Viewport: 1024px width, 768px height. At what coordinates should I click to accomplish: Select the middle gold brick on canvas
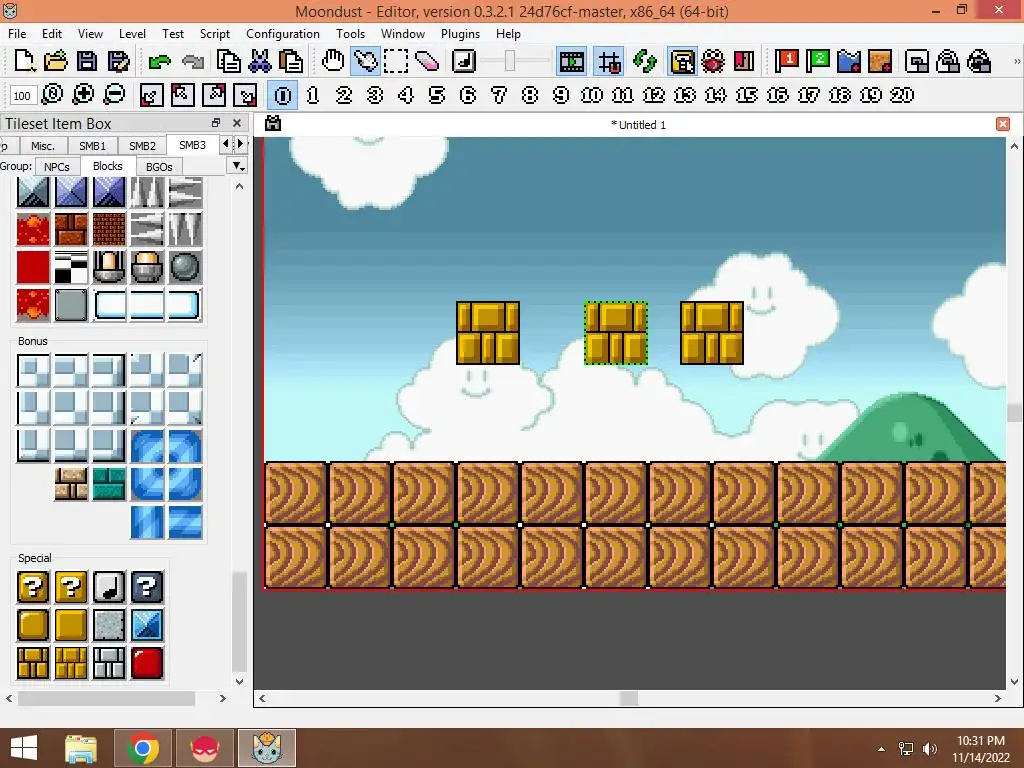click(616, 333)
